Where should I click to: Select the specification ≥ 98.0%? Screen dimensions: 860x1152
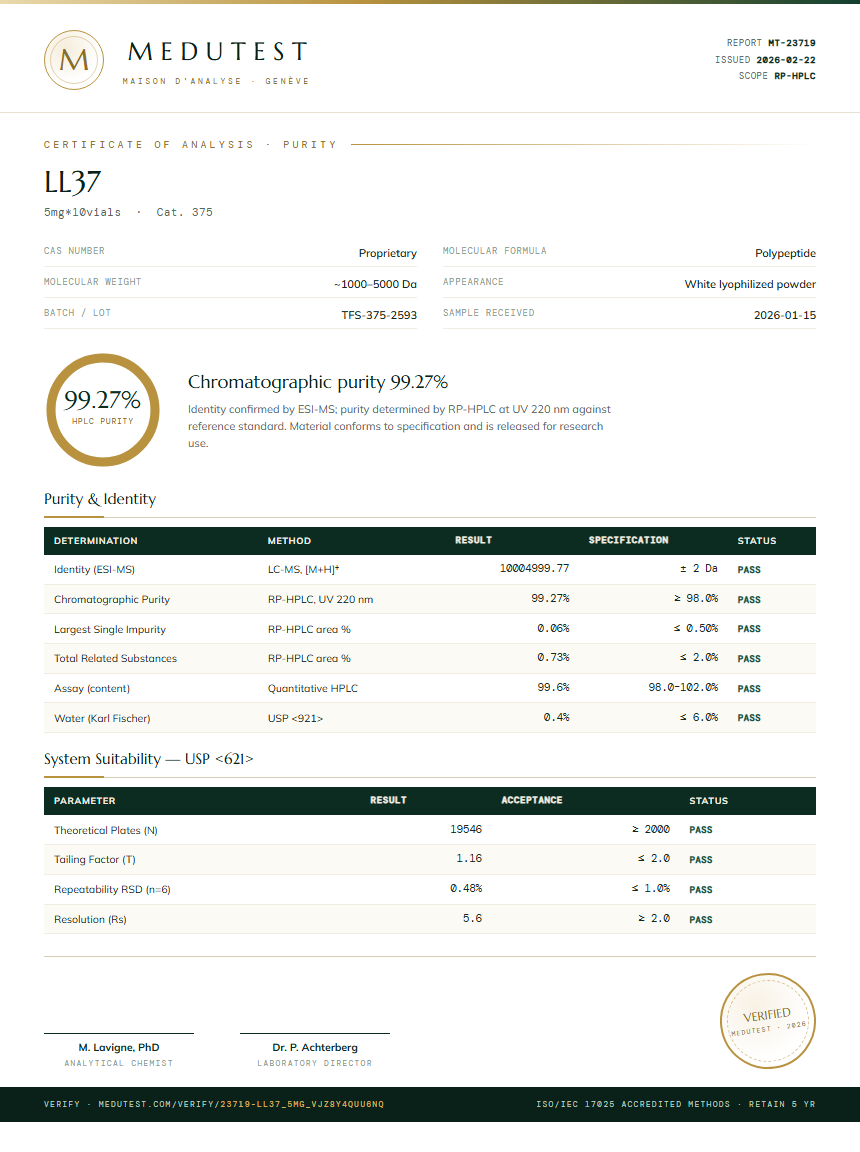coord(695,599)
